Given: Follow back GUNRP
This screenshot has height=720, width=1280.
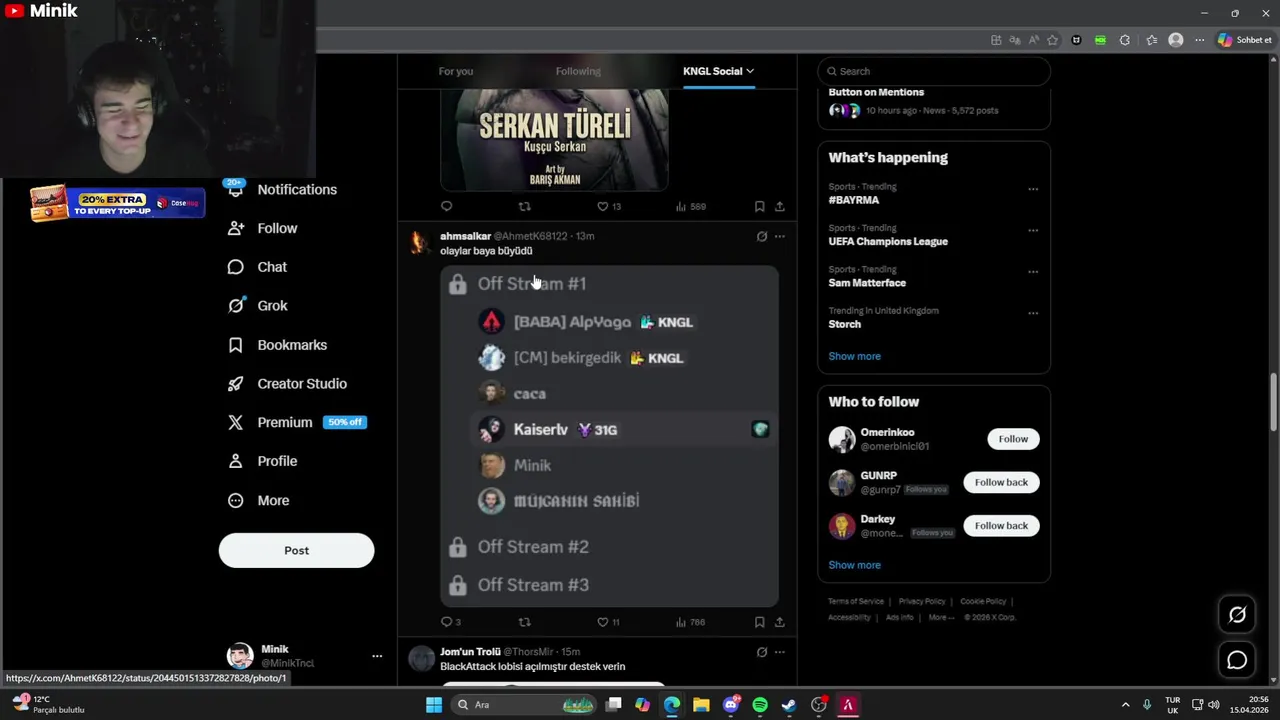Looking at the screenshot, I should click(x=1001, y=482).
